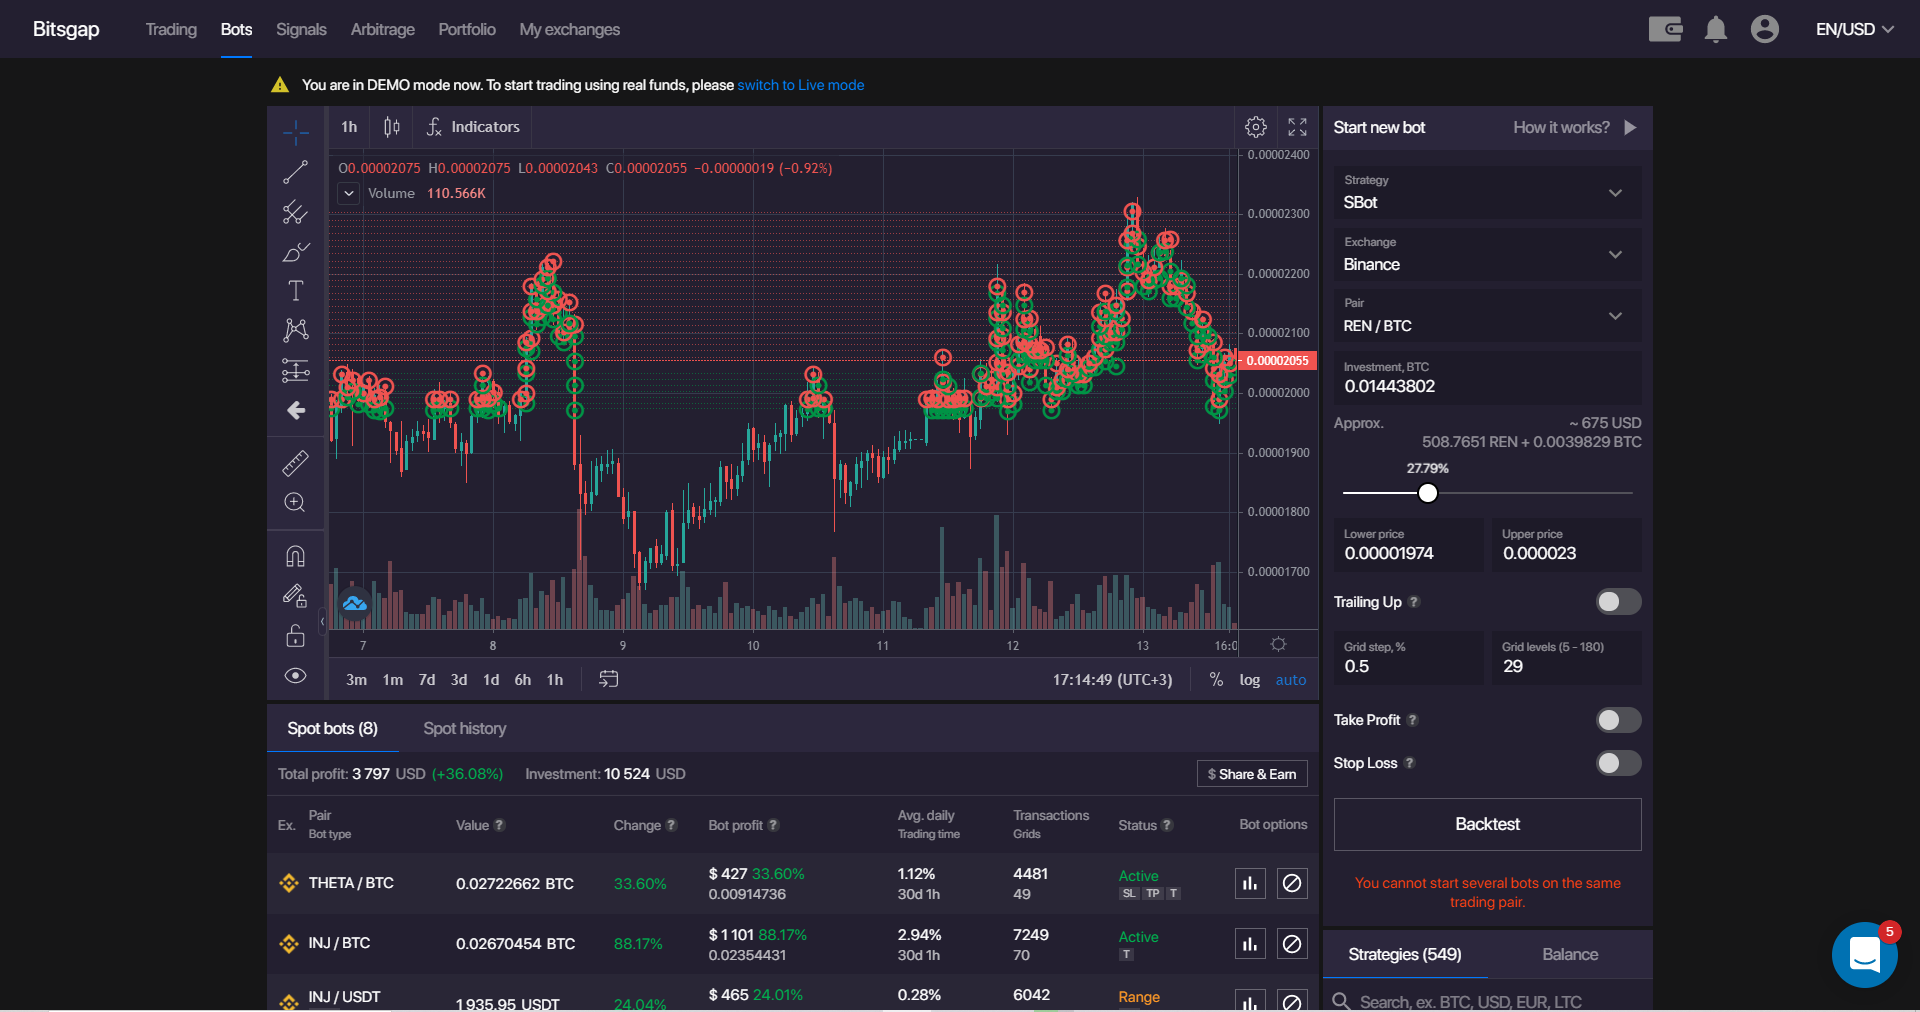Viewport: 1920px width, 1012px height.
Task: Hide all drawings with eye icon
Action: point(295,676)
